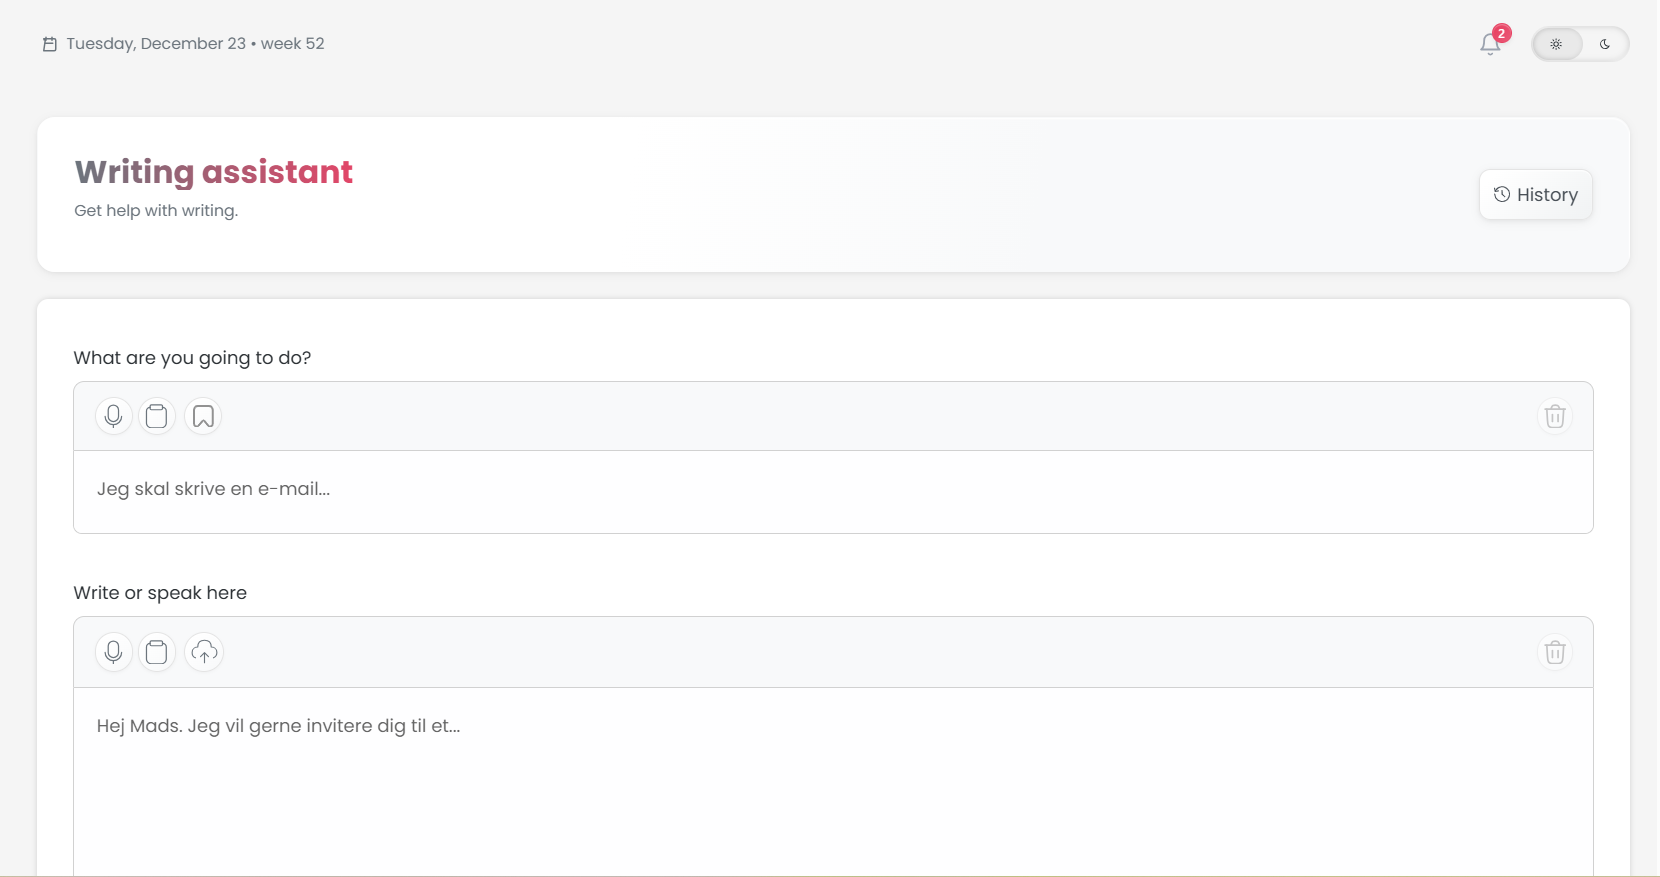Image resolution: width=1660 pixels, height=877 pixels.
Task: Click the clipboard icon in the writing area
Action: point(157,652)
